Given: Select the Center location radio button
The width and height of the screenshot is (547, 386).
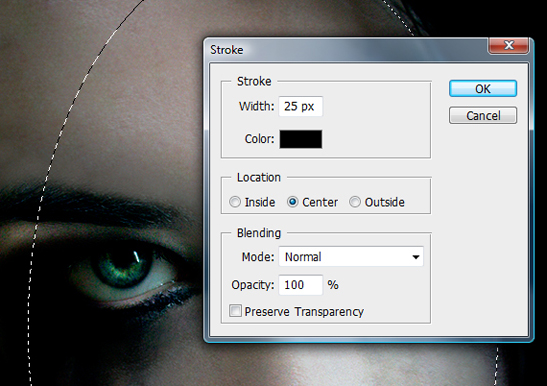Looking at the screenshot, I should pos(292,202).
